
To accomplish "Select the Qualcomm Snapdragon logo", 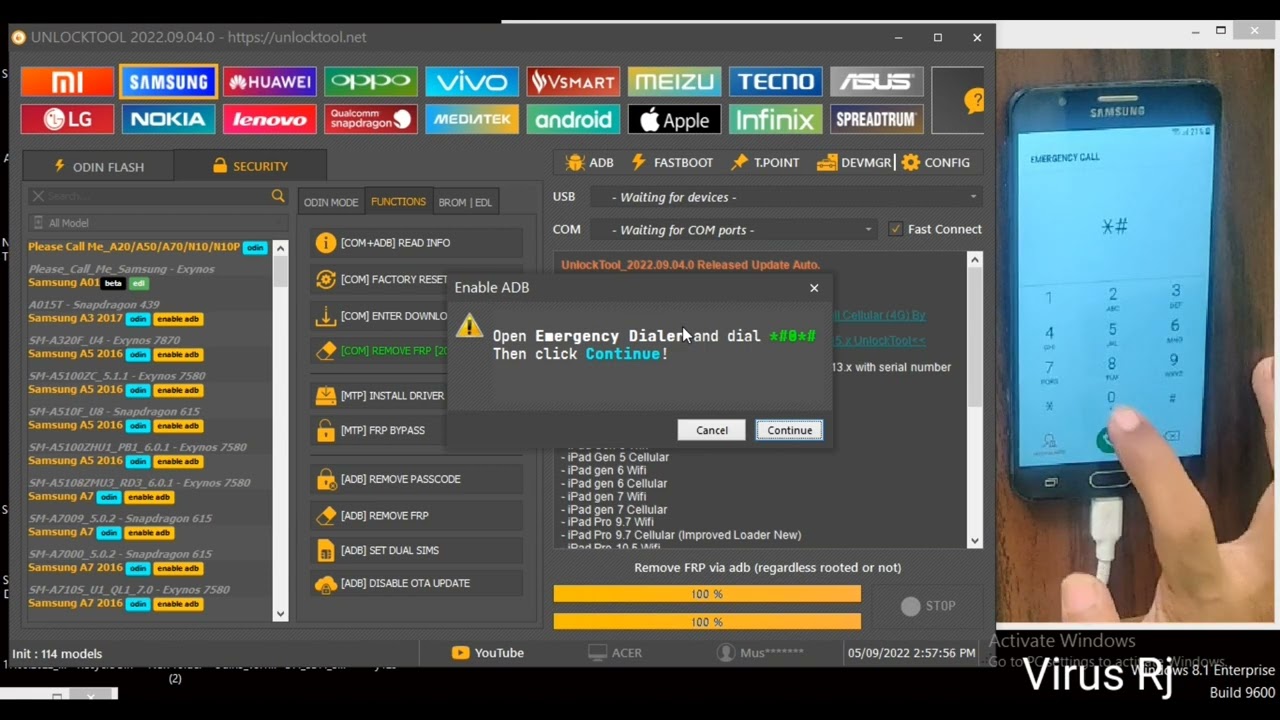I will pyautogui.click(x=371, y=120).
